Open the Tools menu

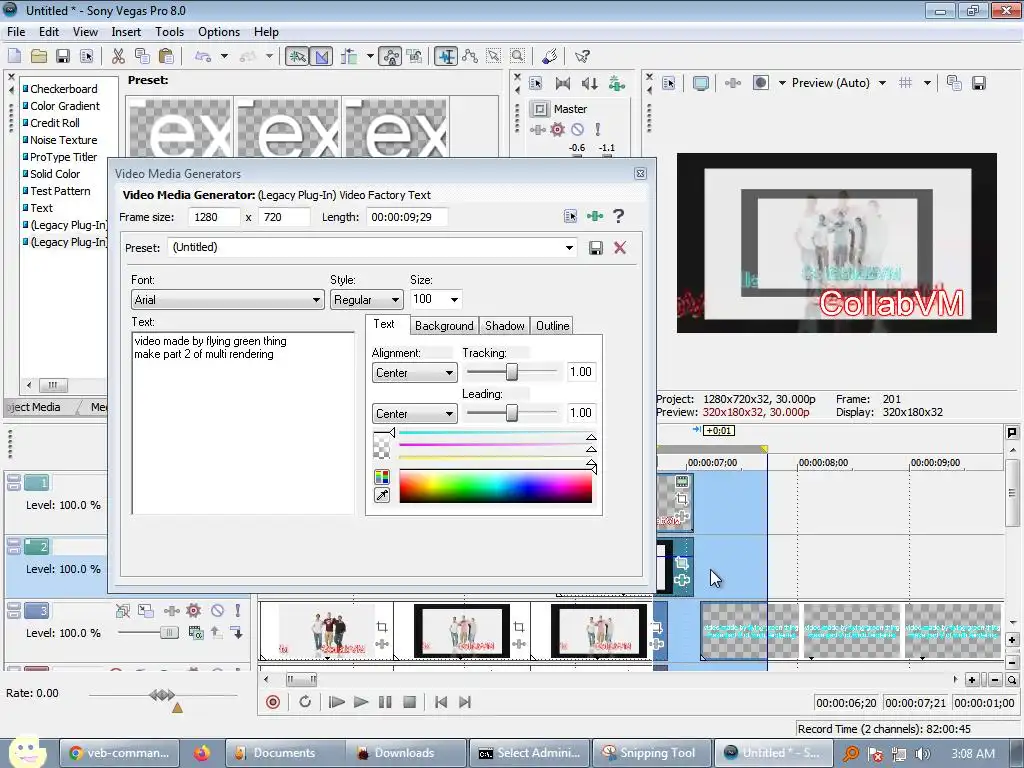[x=169, y=31]
